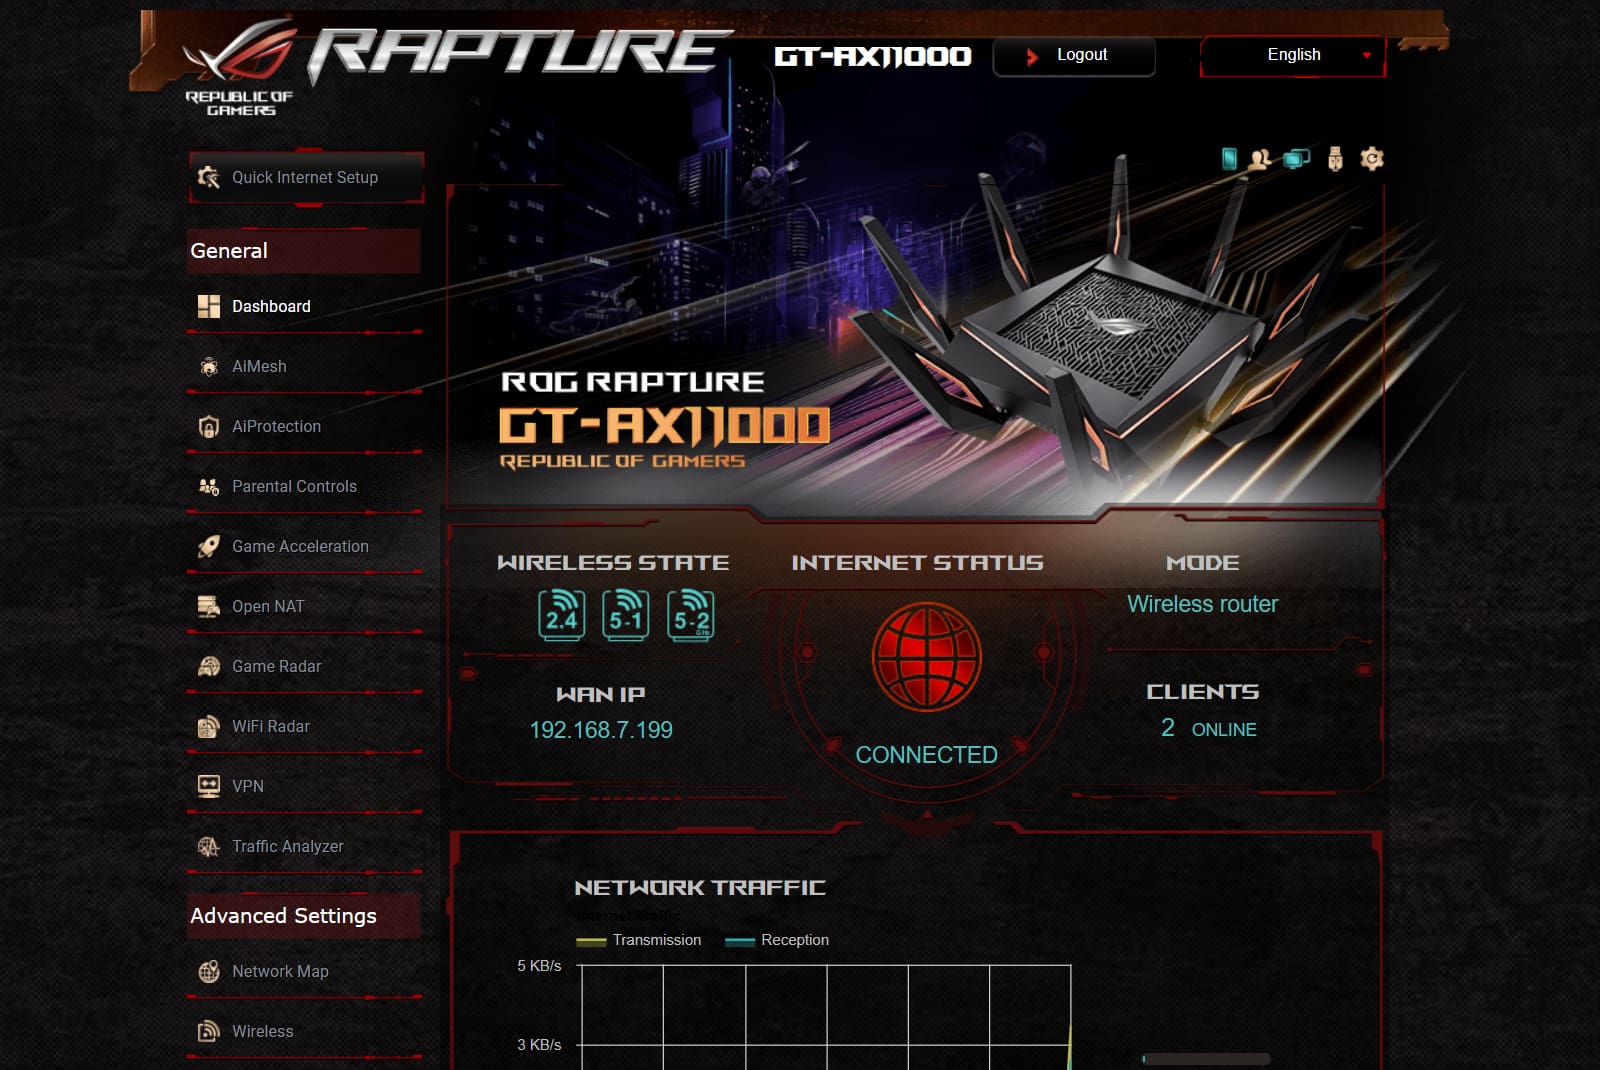Open the English language dropdown
The image size is (1600, 1070).
pos(1293,55)
